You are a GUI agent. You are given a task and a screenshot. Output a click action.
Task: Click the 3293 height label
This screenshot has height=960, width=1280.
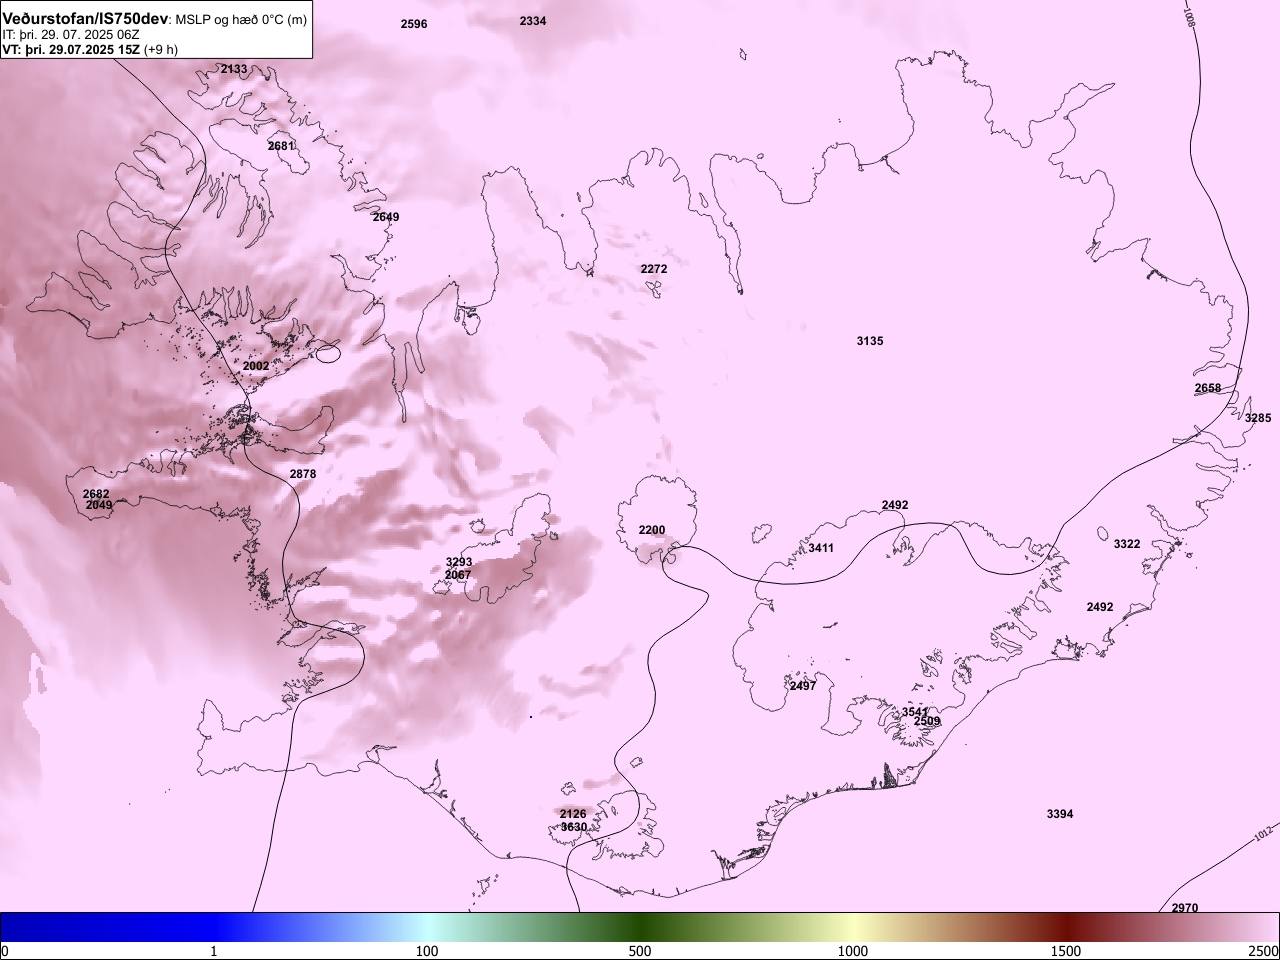tap(459, 563)
